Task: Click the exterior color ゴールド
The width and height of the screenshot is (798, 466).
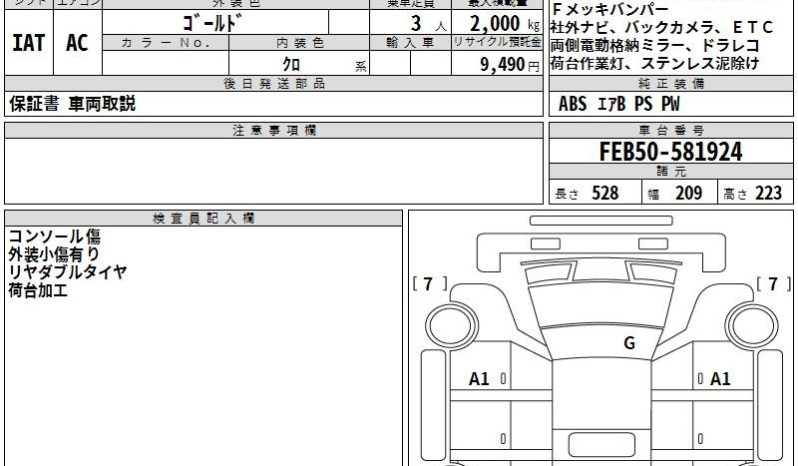Action: click(x=211, y=23)
